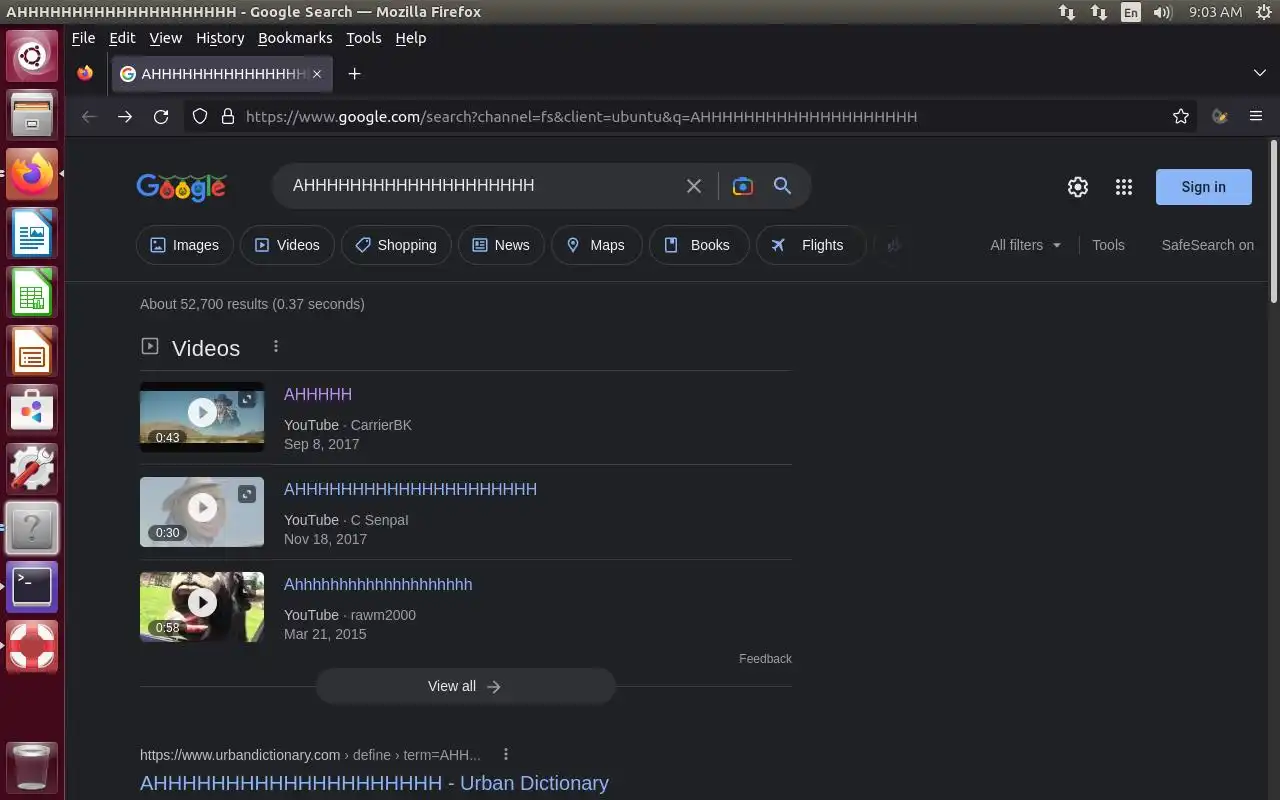Screen dimensions: 1280x800
Task: Click the Feedback link
Action: pyautogui.click(x=765, y=659)
